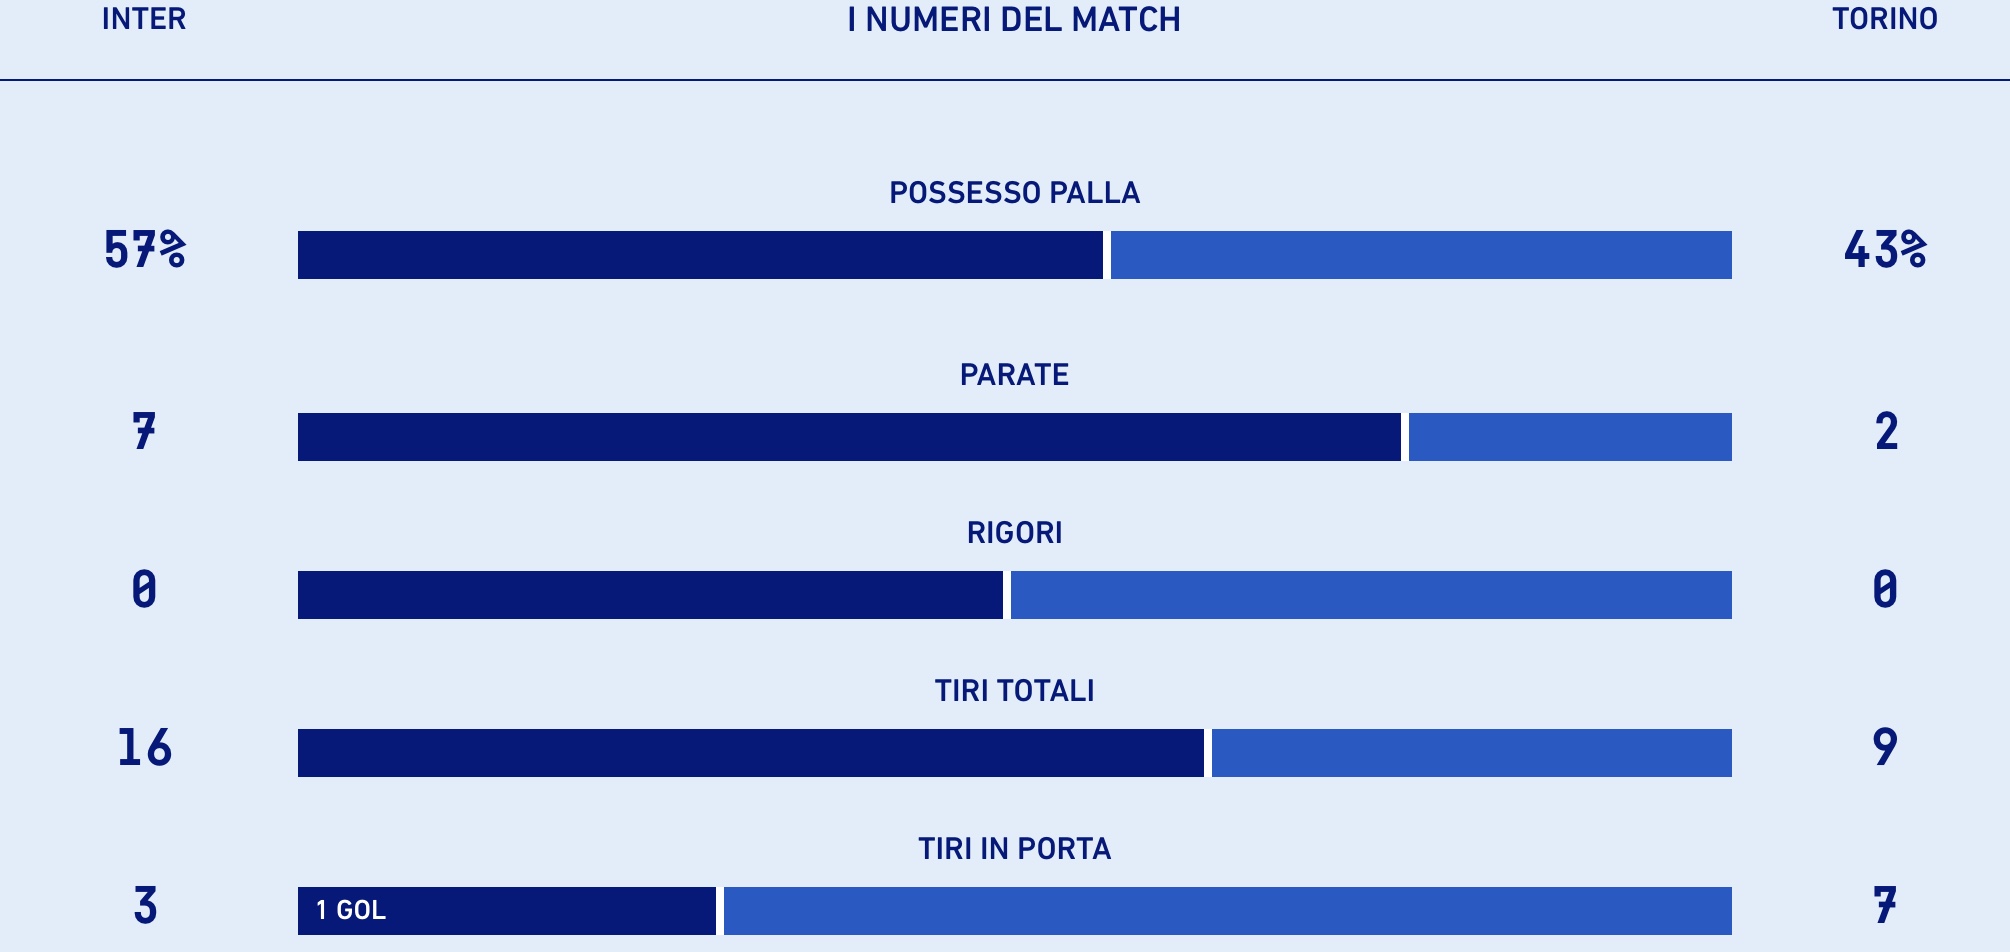Image resolution: width=2010 pixels, height=952 pixels.
Task: Click the TORINO team header
Action: coord(1885,19)
